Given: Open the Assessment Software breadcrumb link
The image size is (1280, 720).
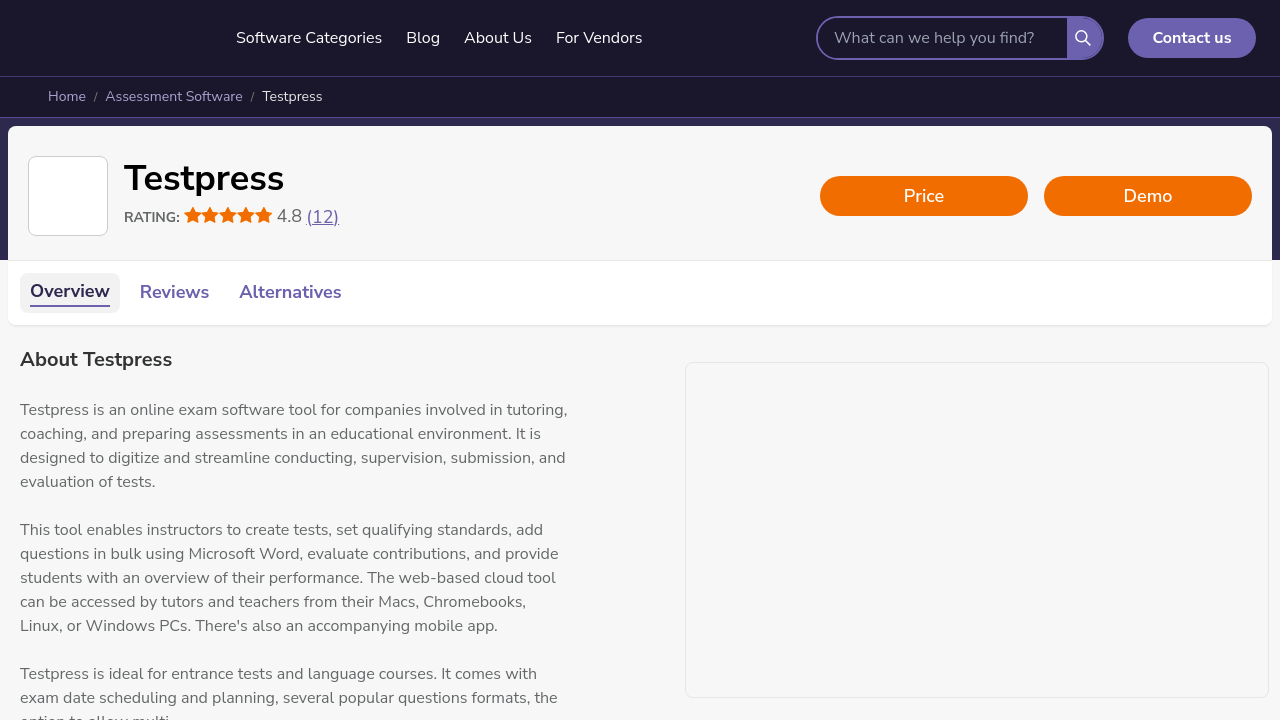Looking at the screenshot, I should (x=174, y=97).
